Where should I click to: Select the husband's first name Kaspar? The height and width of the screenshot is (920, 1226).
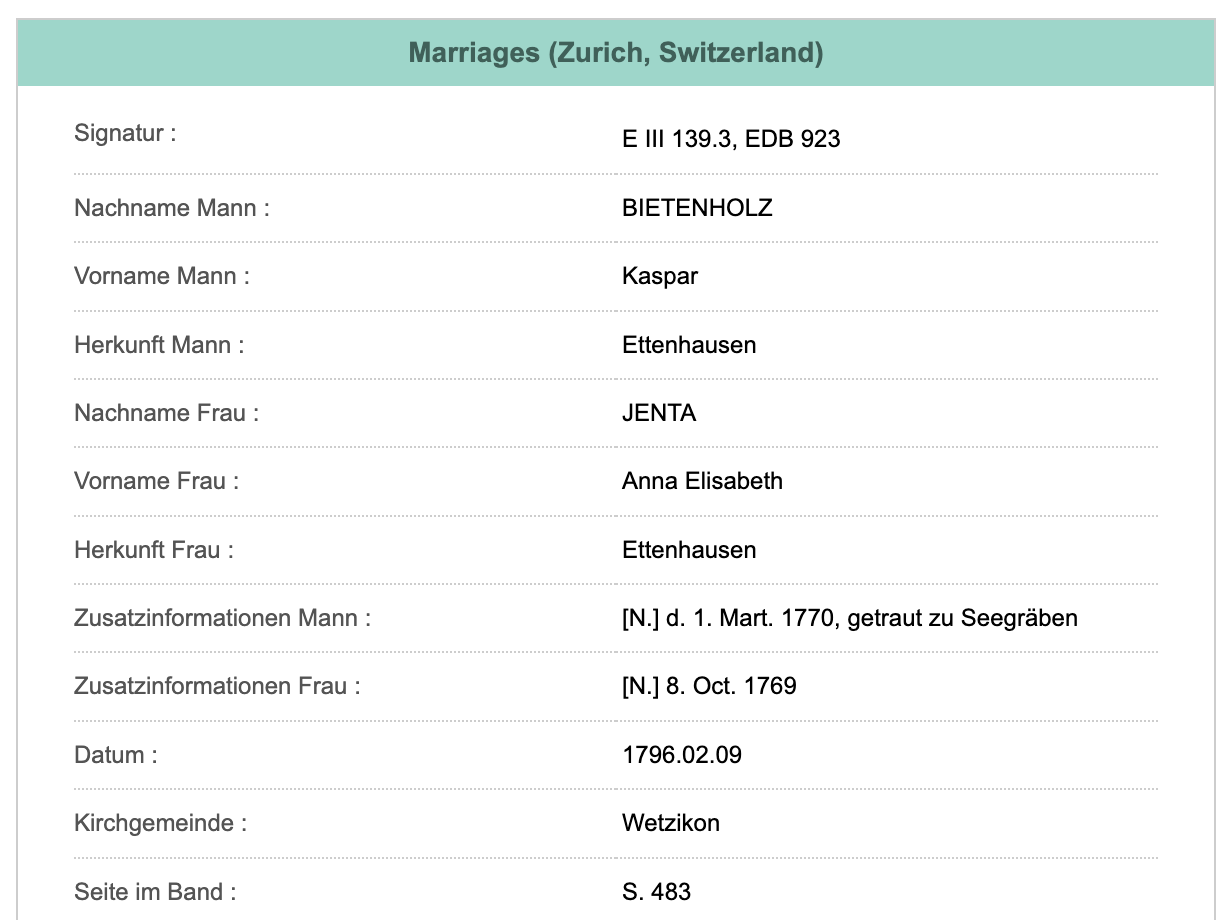pyautogui.click(x=659, y=276)
